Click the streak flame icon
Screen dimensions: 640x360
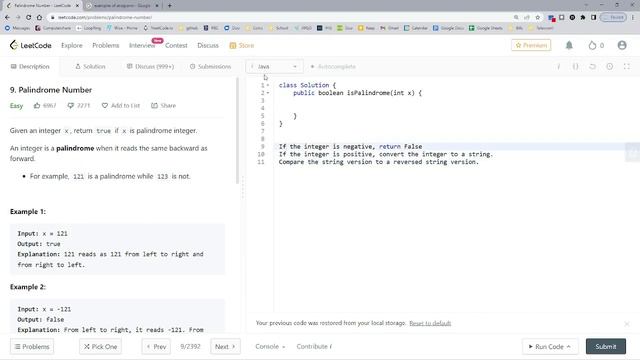pyautogui.click(x=592, y=45)
